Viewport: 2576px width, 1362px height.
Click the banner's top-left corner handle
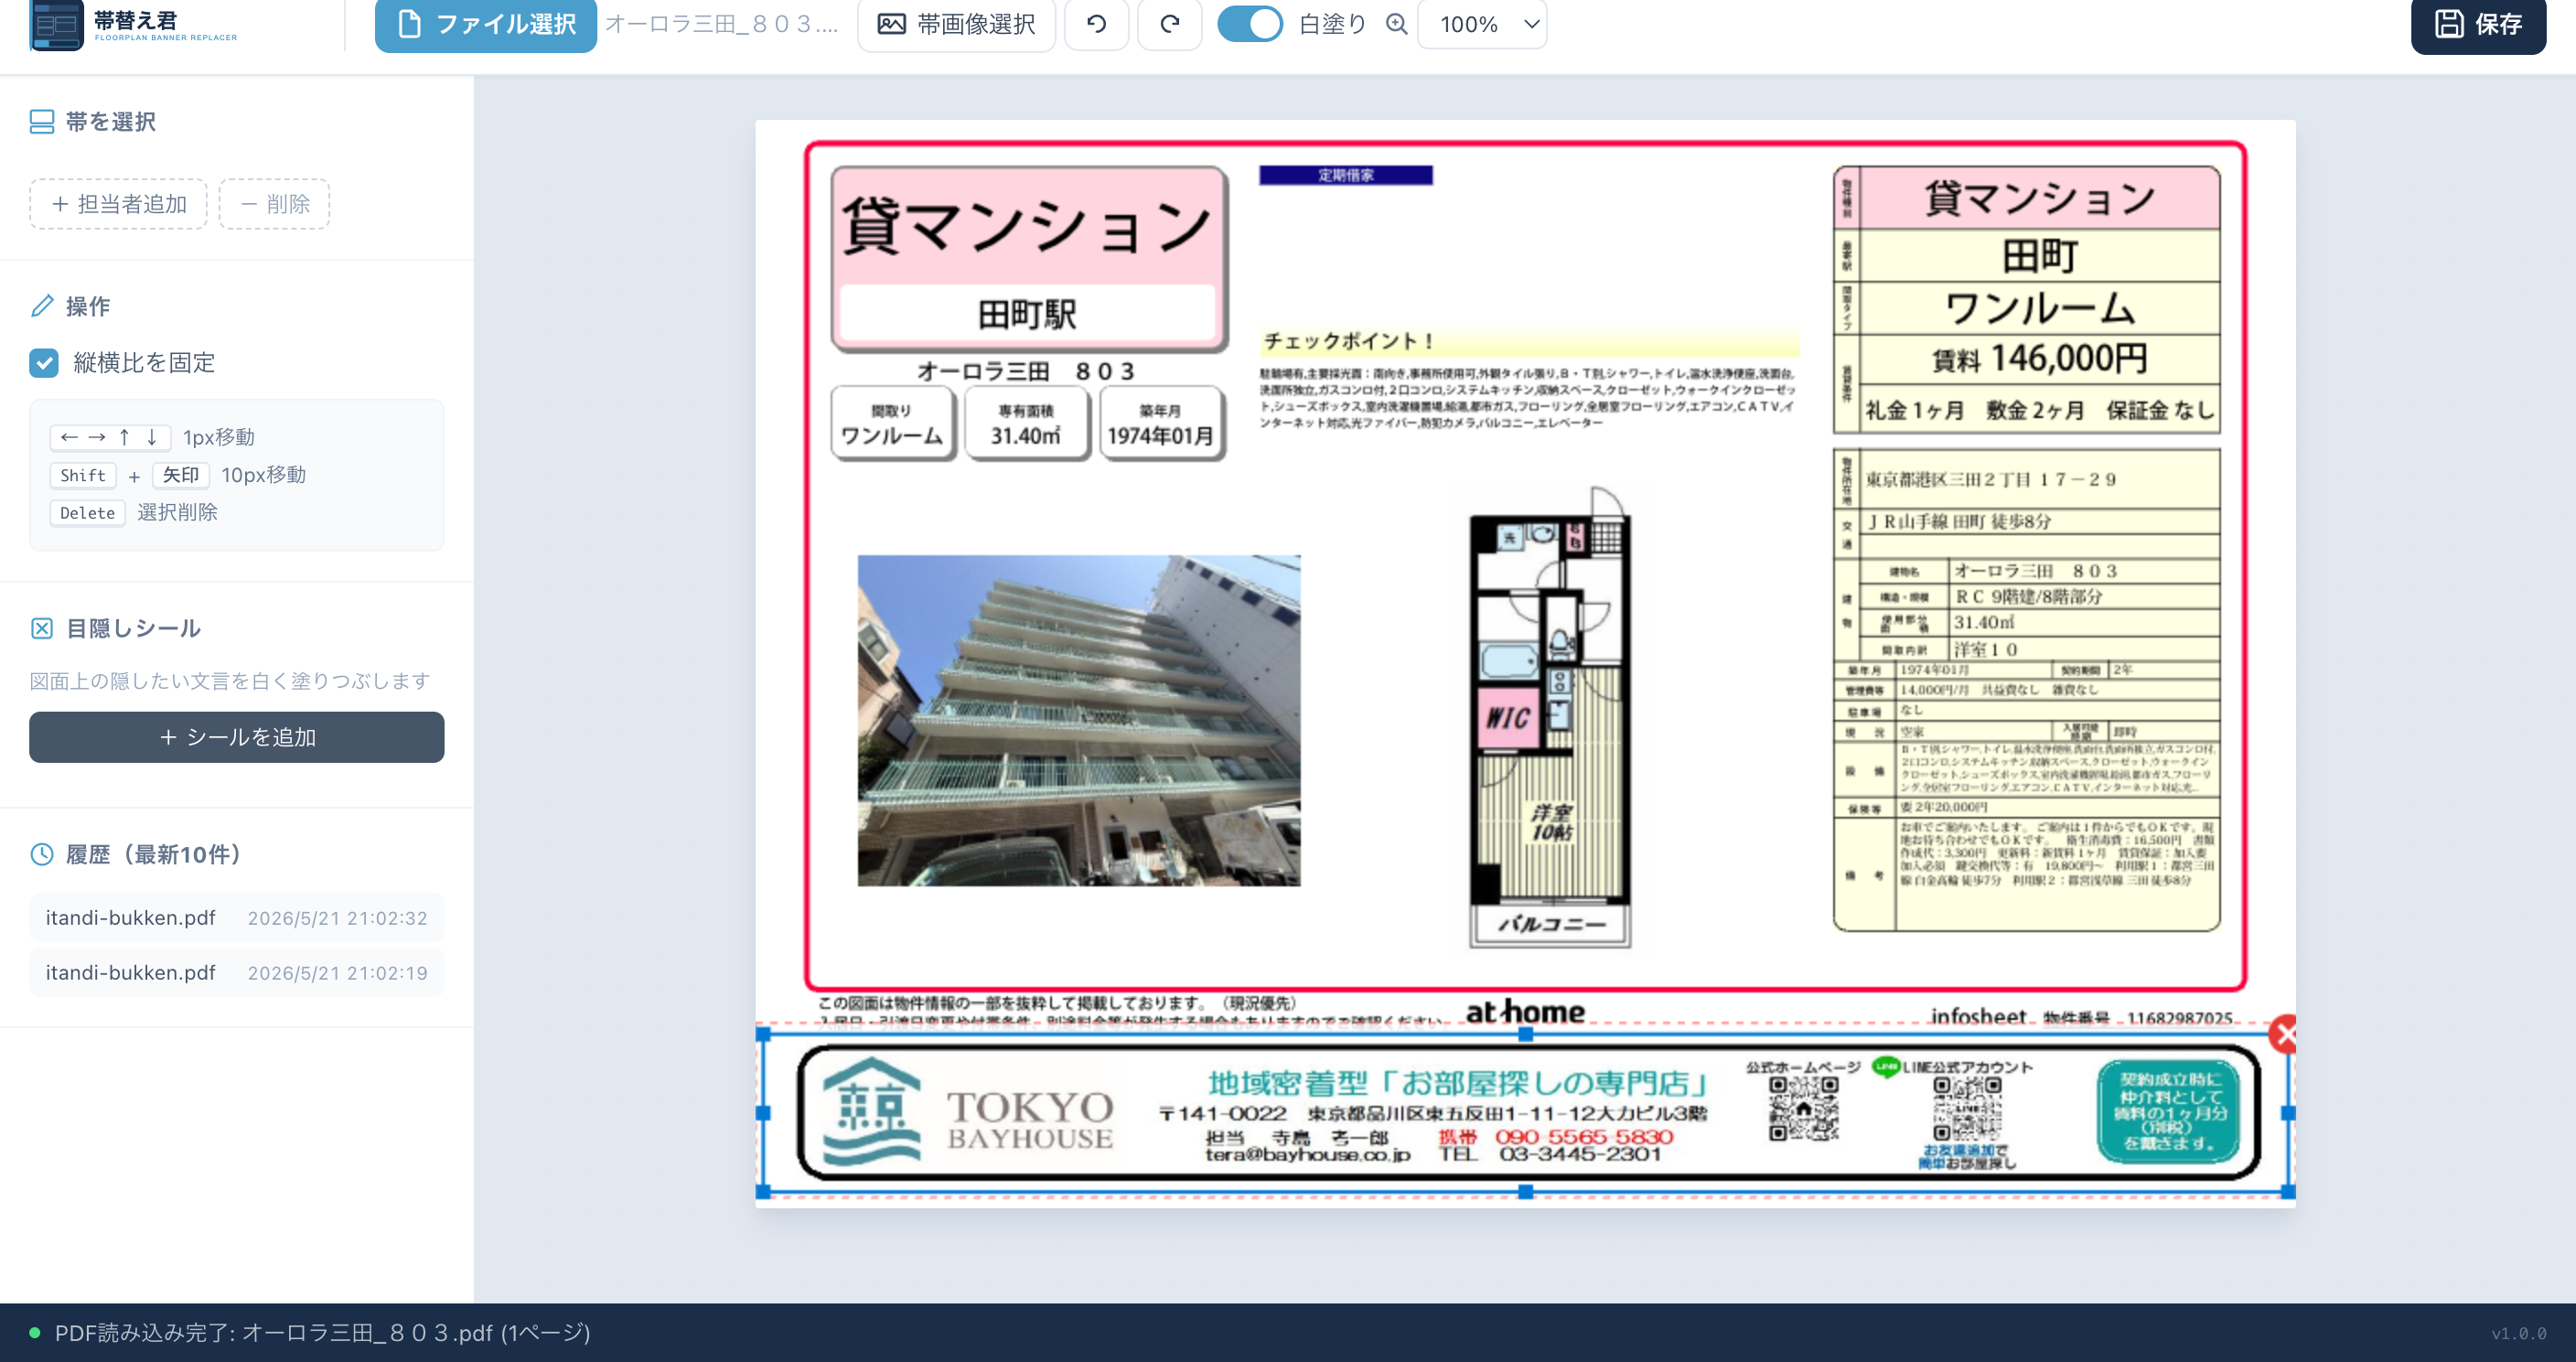(764, 1035)
